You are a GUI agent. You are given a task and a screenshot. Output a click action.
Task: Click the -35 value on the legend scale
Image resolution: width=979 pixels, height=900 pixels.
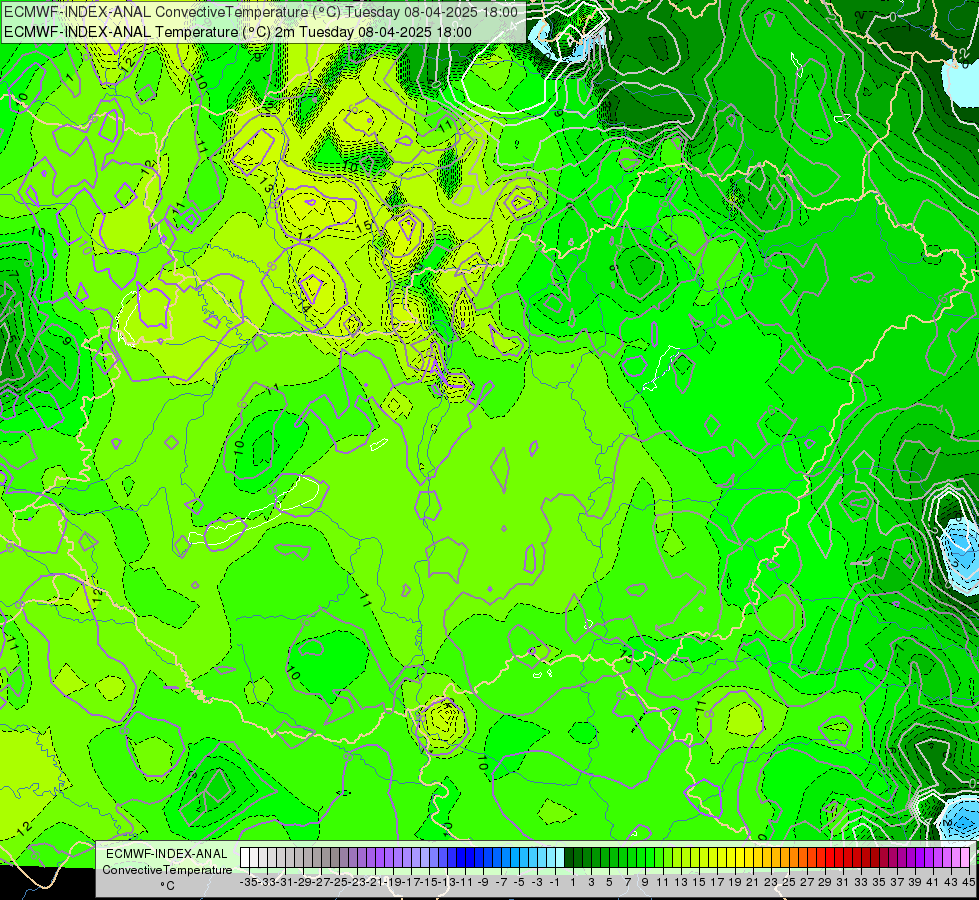click(248, 883)
